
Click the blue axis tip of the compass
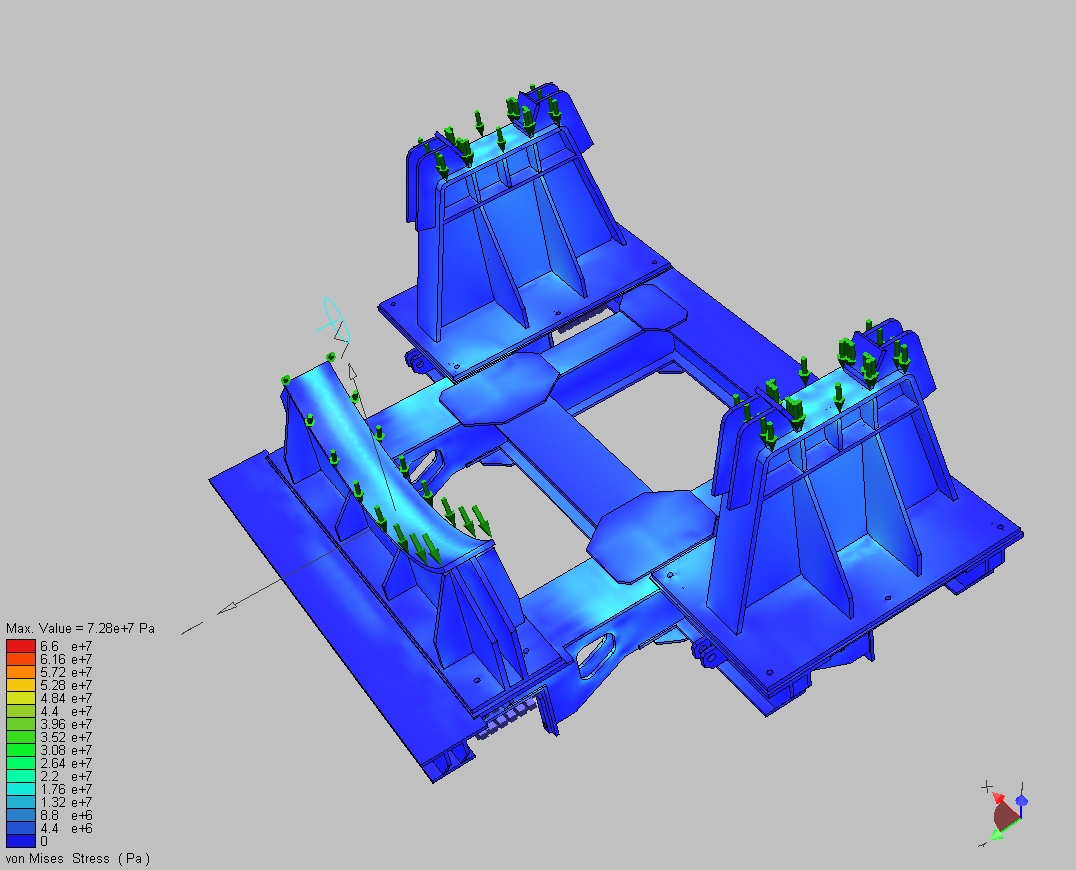1022,801
